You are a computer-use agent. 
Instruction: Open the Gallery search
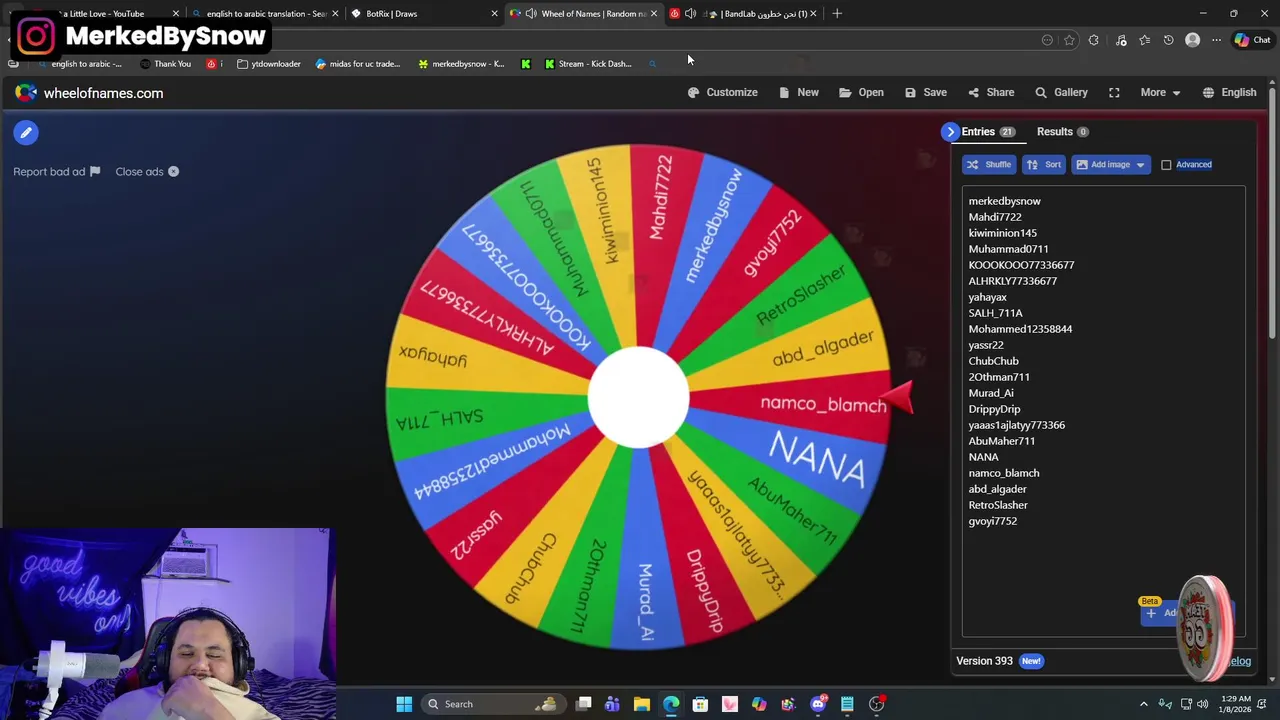[1061, 92]
